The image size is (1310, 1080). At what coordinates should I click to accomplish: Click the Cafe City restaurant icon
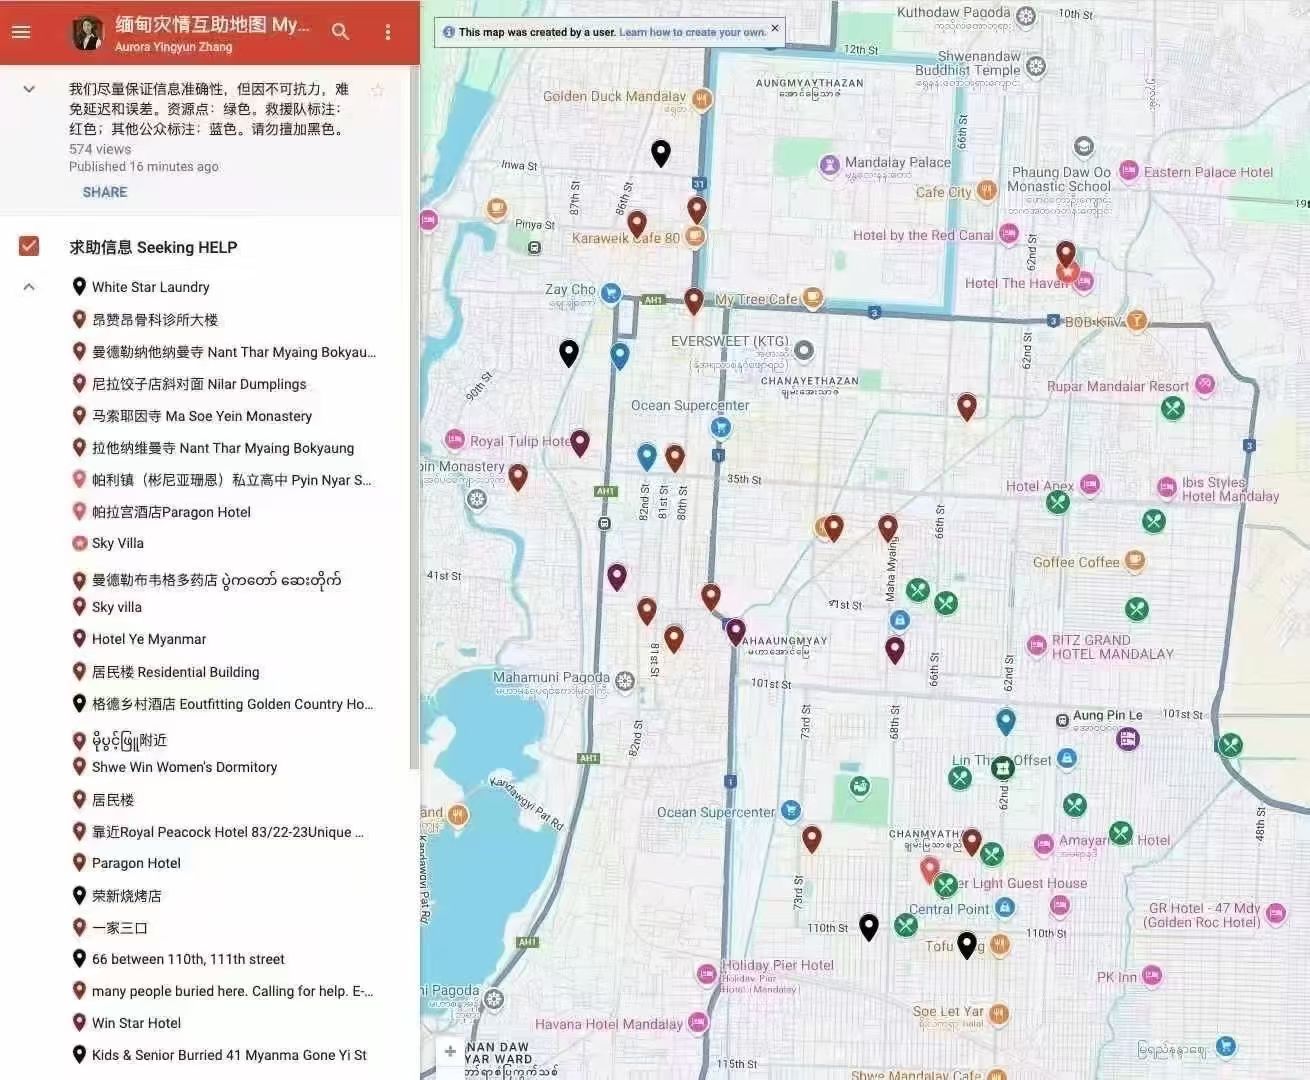987,190
